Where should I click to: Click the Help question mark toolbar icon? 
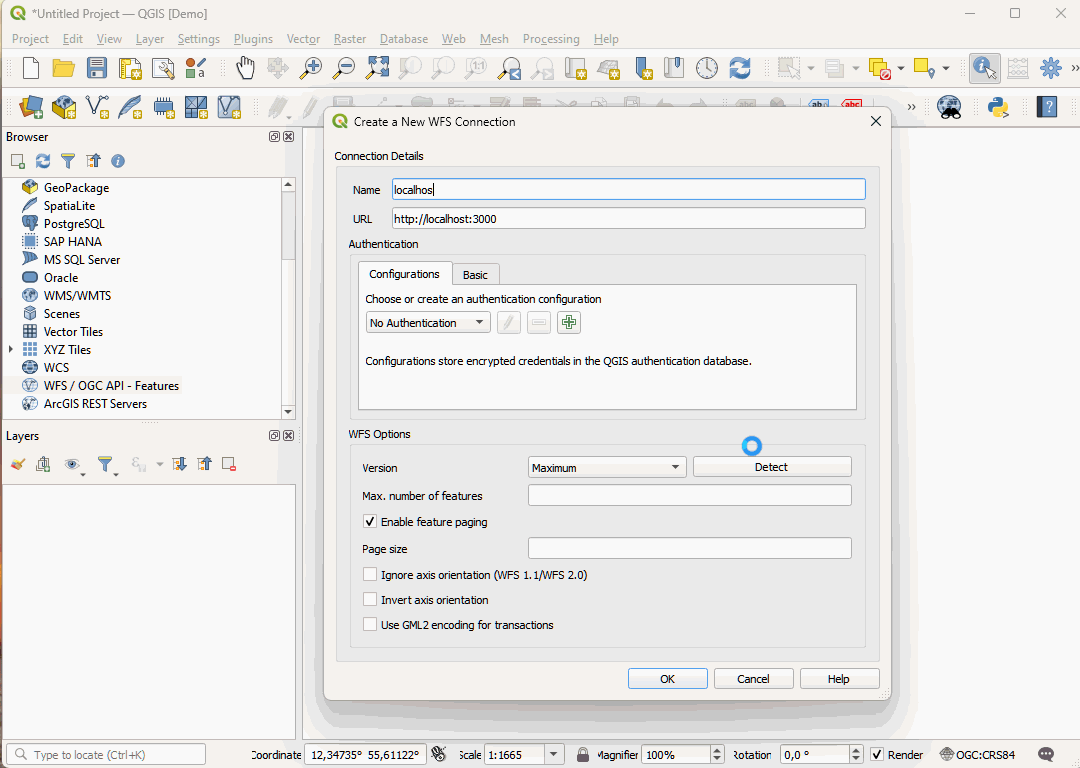point(1047,107)
